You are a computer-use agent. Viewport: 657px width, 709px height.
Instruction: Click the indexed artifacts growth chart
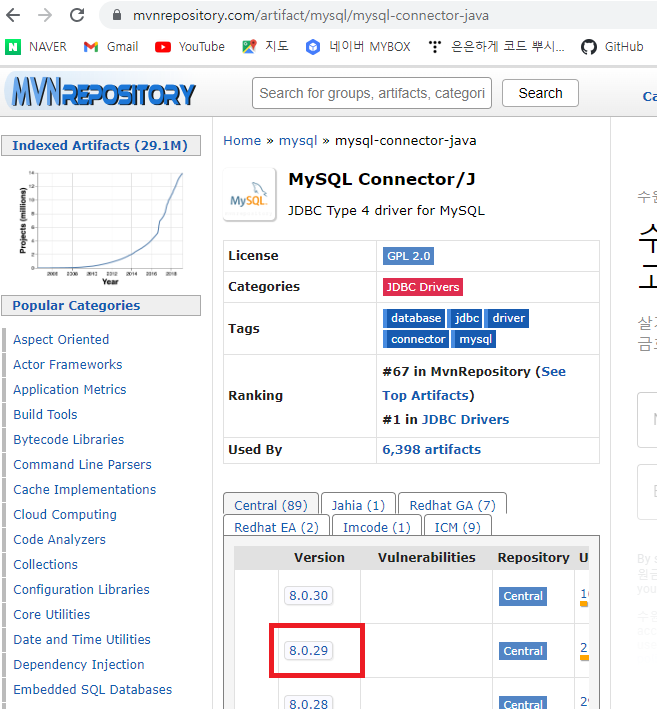pos(101,227)
